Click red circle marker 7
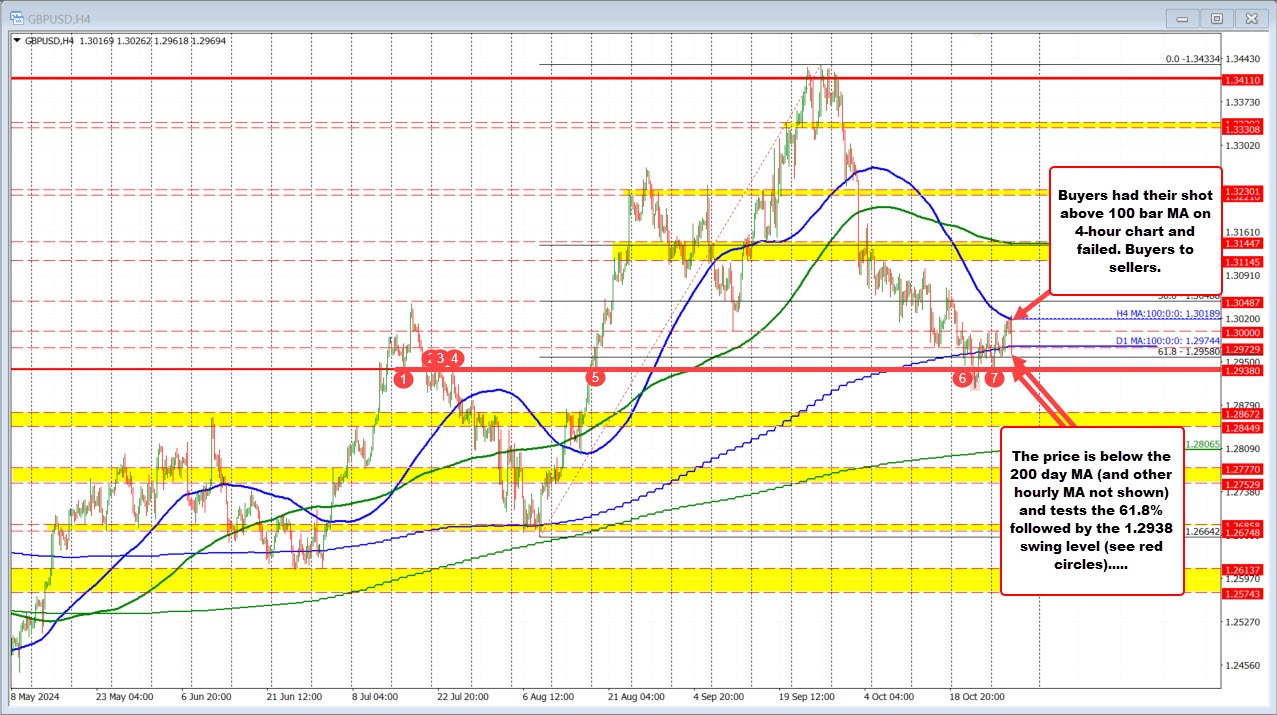This screenshot has height=715, width=1277. click(x=995, y=378)
